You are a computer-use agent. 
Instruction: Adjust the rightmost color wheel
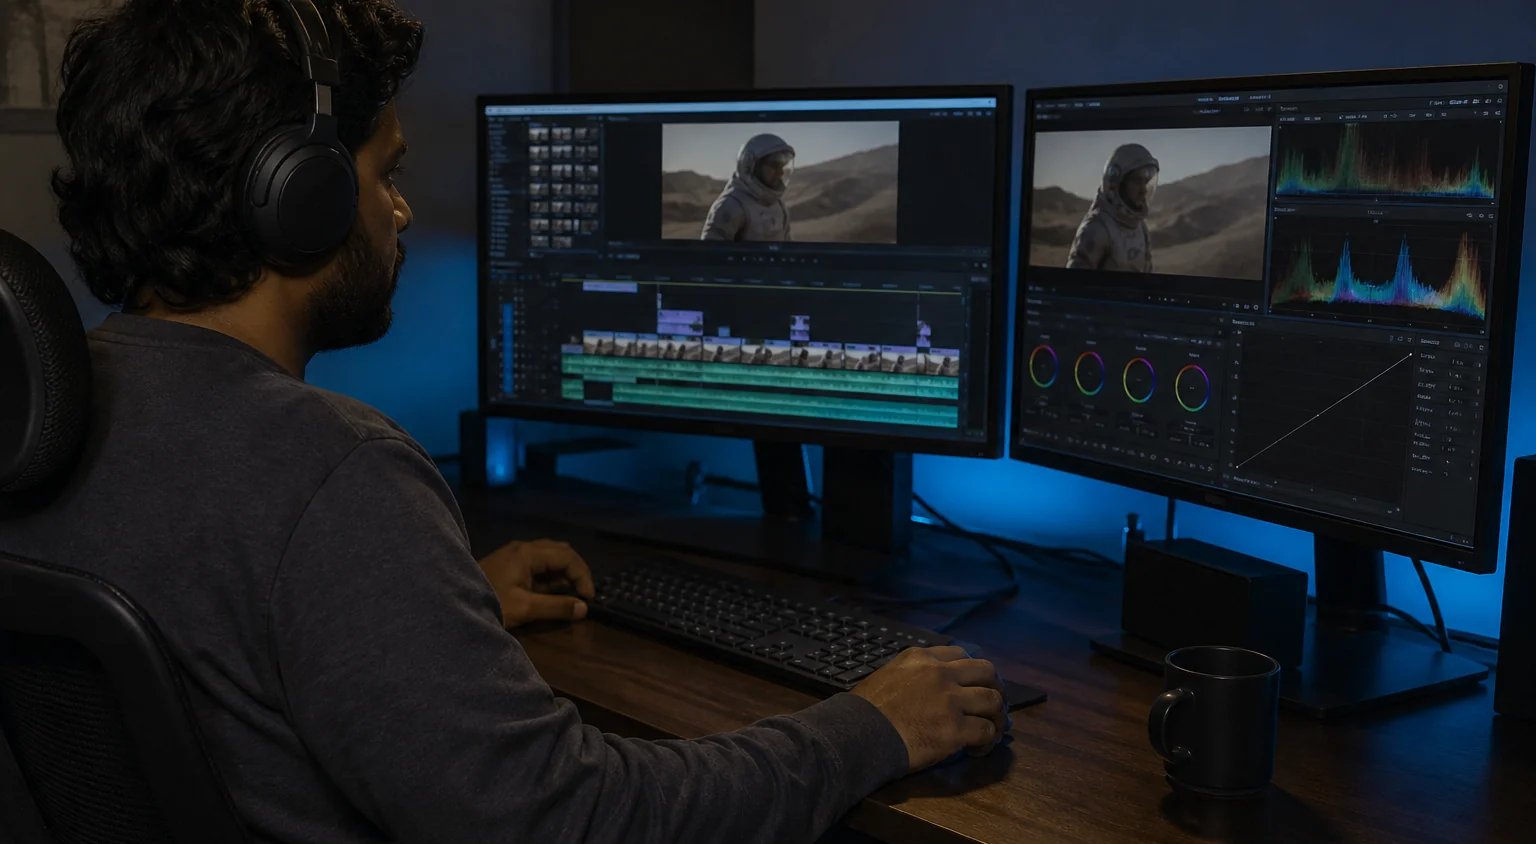[1192, 388]
